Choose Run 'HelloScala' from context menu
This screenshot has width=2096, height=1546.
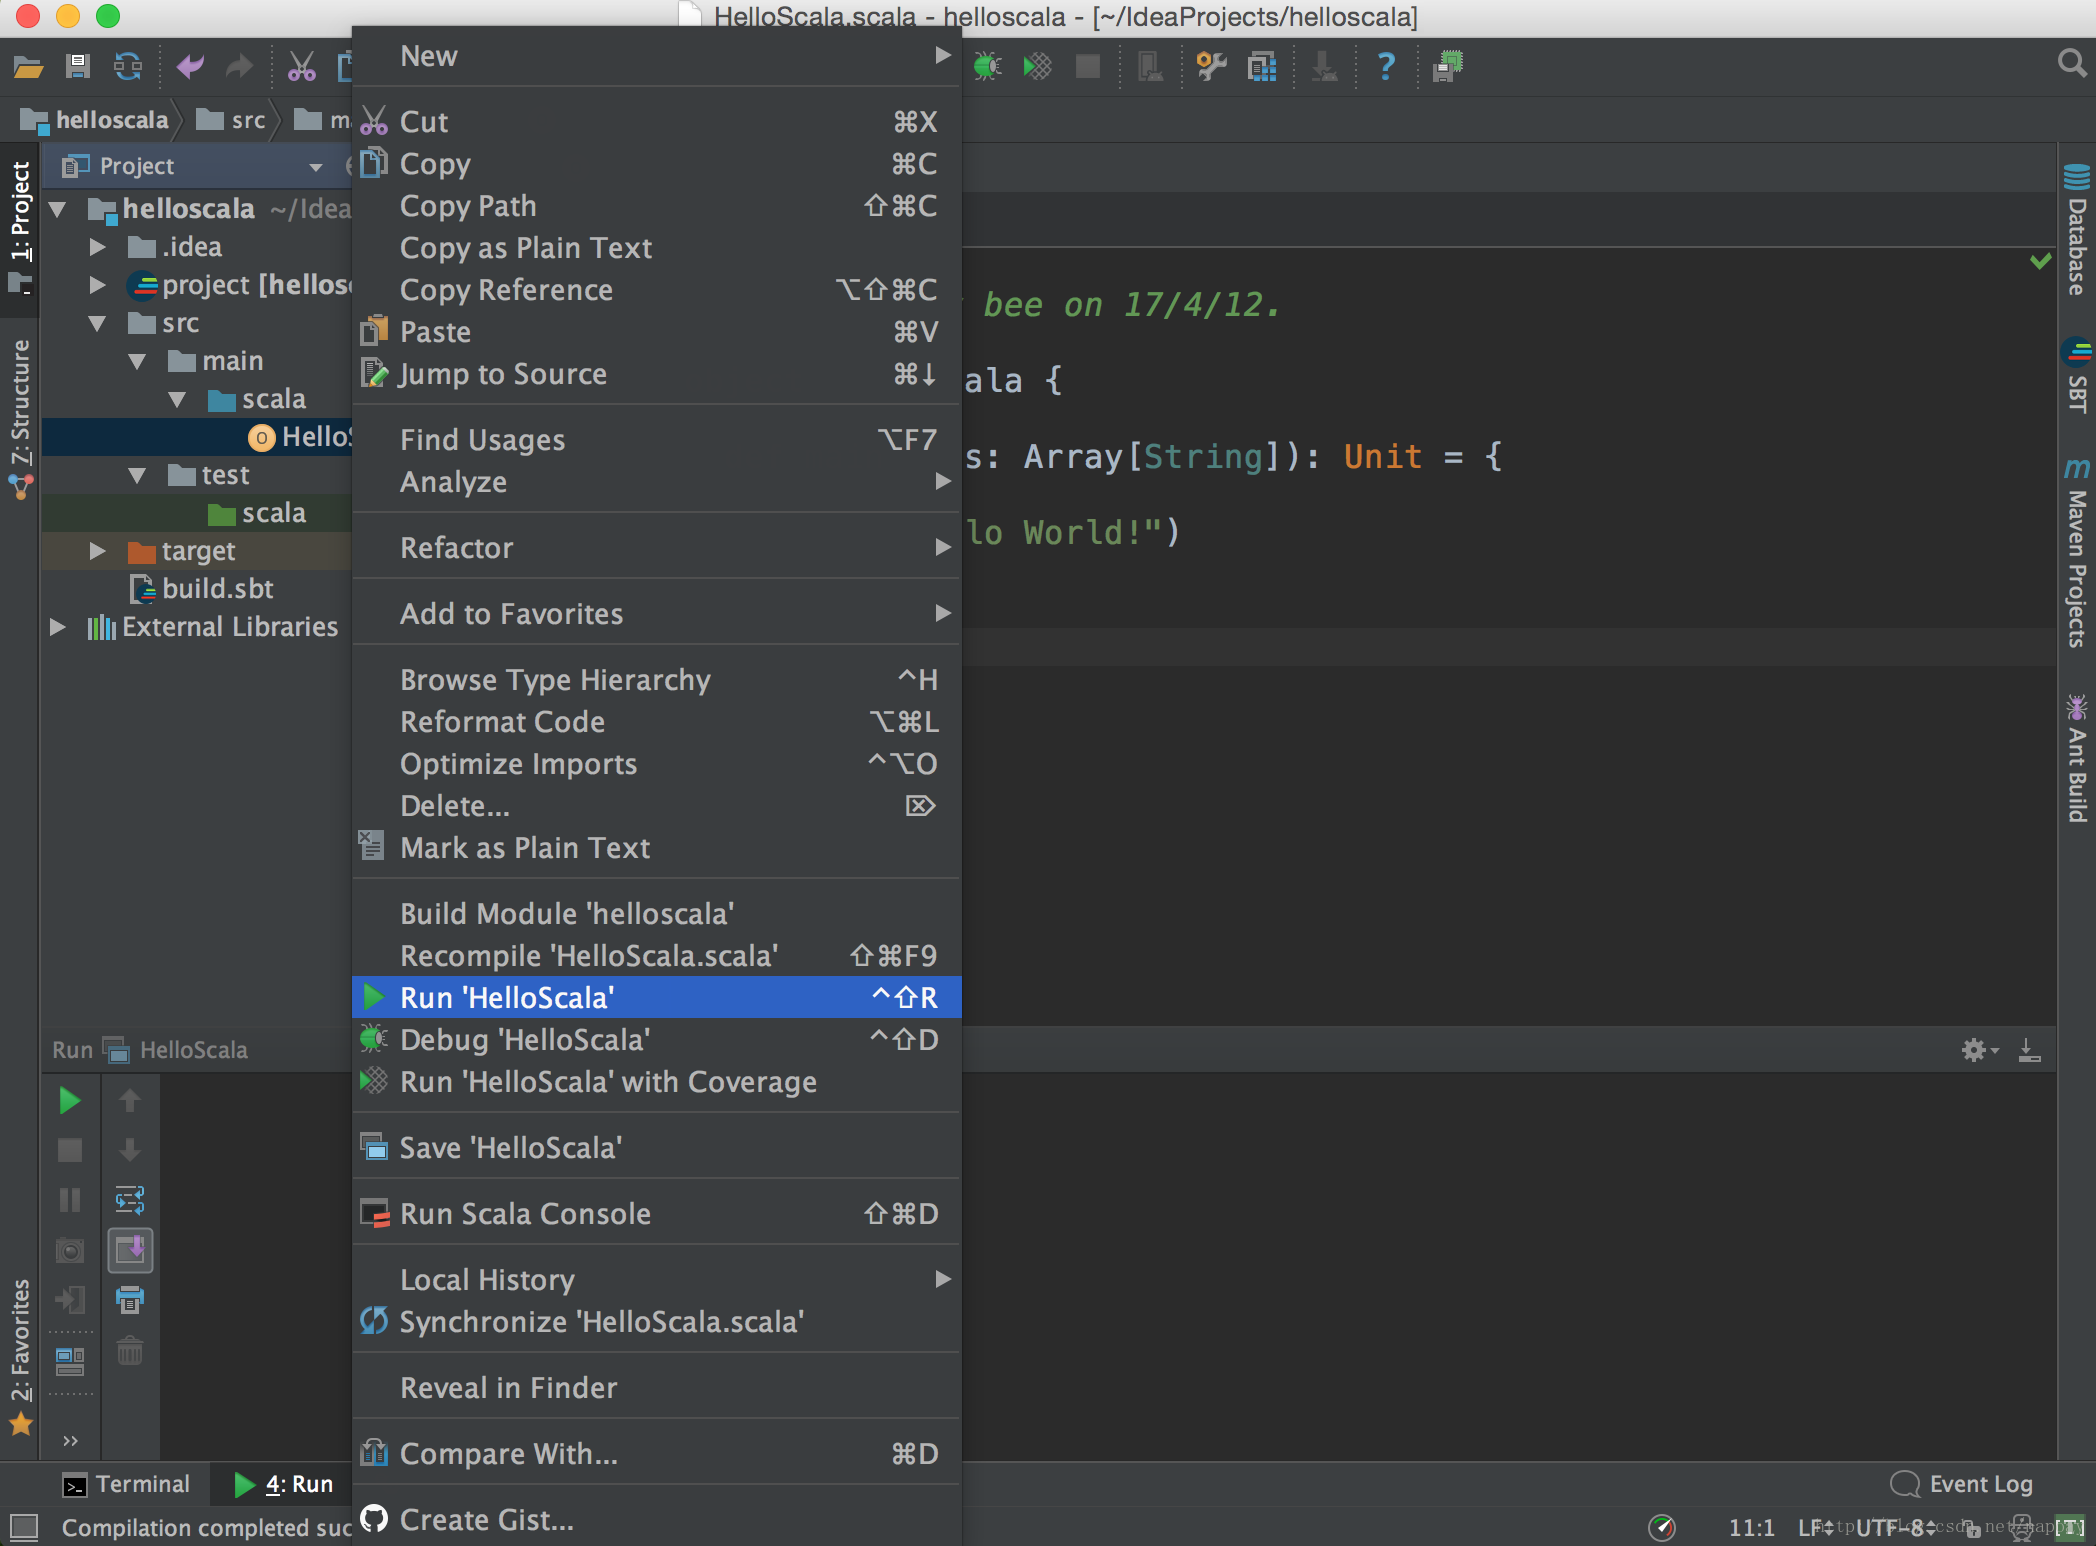656,997
